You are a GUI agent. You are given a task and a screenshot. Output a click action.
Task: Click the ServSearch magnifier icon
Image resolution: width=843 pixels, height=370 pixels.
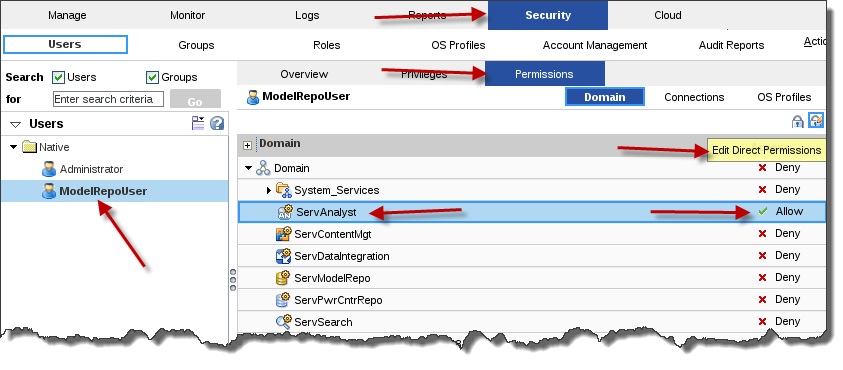pyautogui.click(x=283, y=322)
